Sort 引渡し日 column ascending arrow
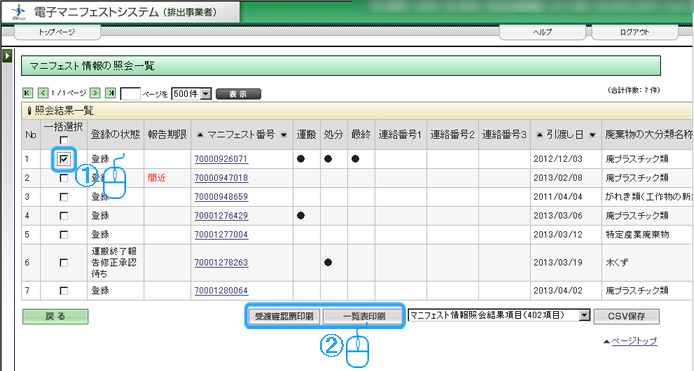The width and height of the screenshot is (694, 371). 539,135
